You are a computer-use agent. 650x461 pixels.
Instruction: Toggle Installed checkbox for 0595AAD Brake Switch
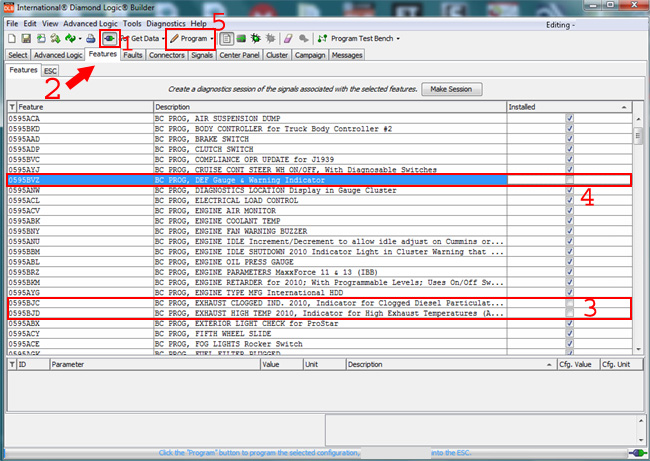coord(570,139)
